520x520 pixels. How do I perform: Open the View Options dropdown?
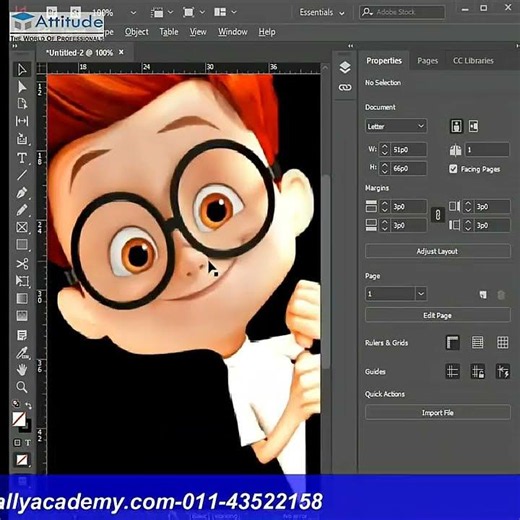(162, 13)
